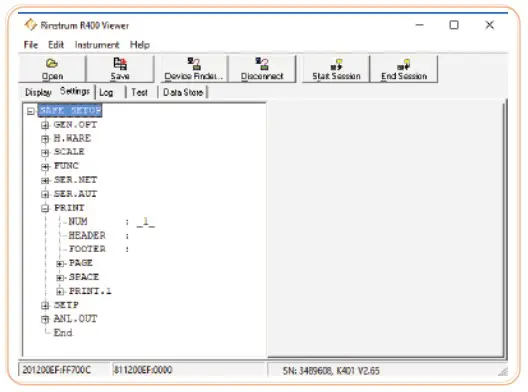This screenshot has height=392, width=528.
Task: Open the Device Finder tool
Action: pyautogui.click(x=194, y=69)
